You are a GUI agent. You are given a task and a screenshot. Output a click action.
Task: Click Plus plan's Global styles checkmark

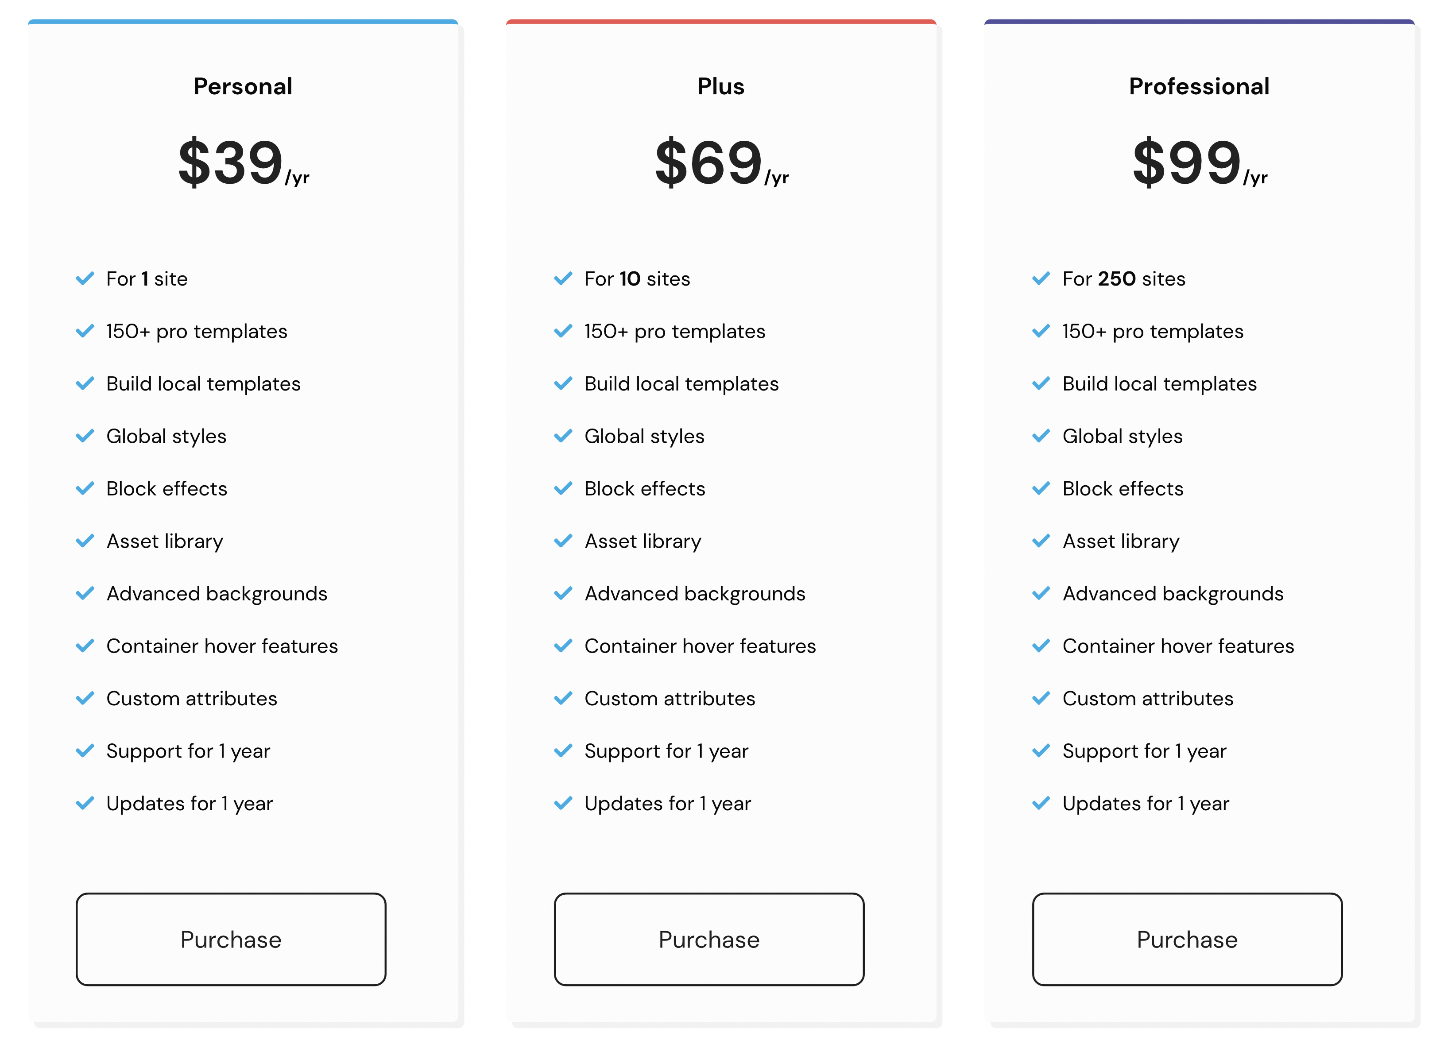tap(563, 436)
